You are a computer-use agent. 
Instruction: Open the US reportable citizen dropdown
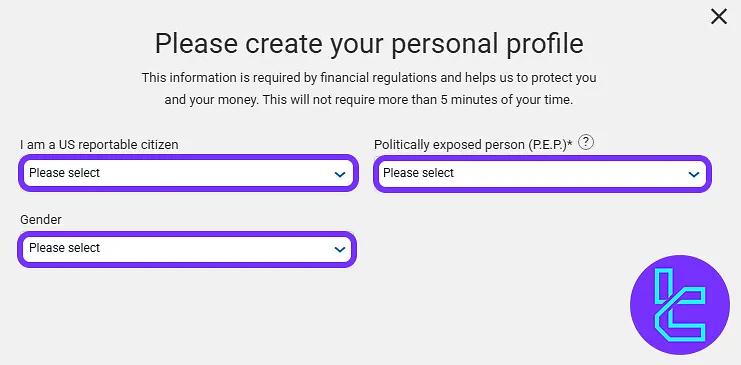pos(189,173)
